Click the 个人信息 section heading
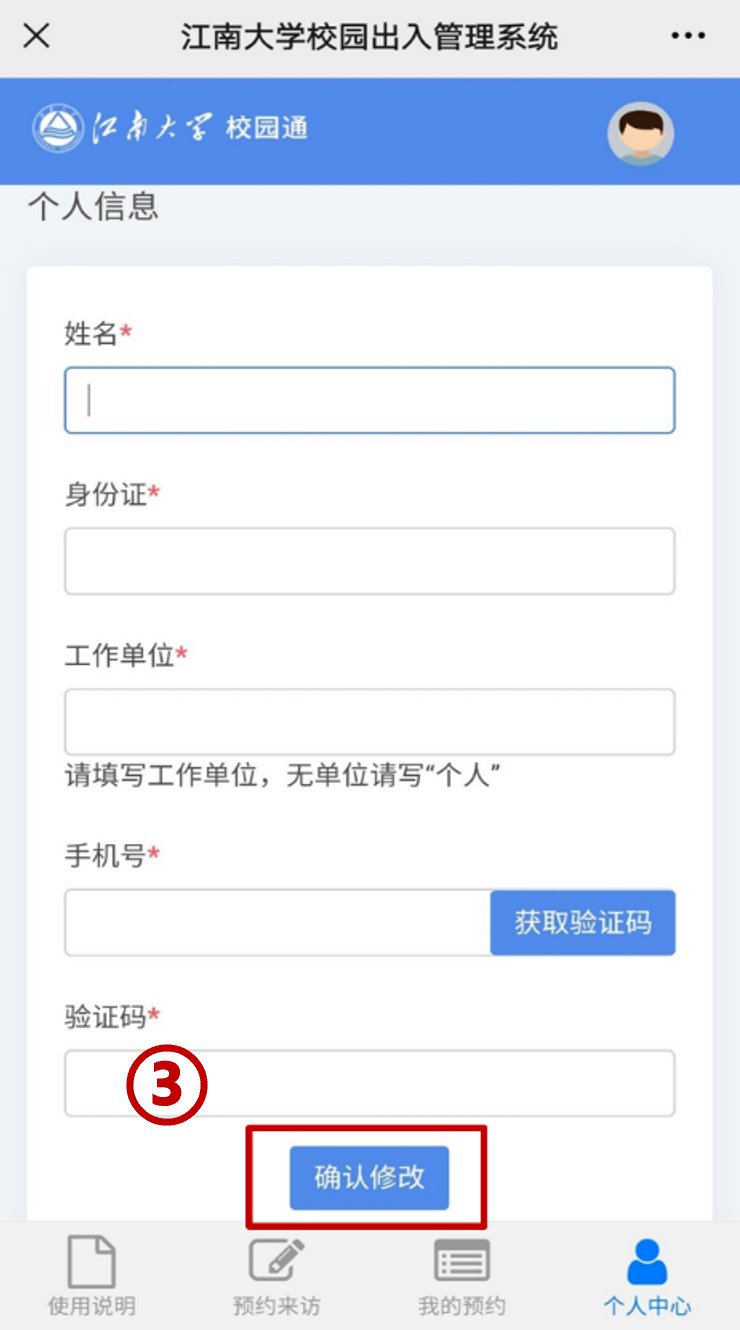This screenshot has height=1330, width=740. click(93, 206)
